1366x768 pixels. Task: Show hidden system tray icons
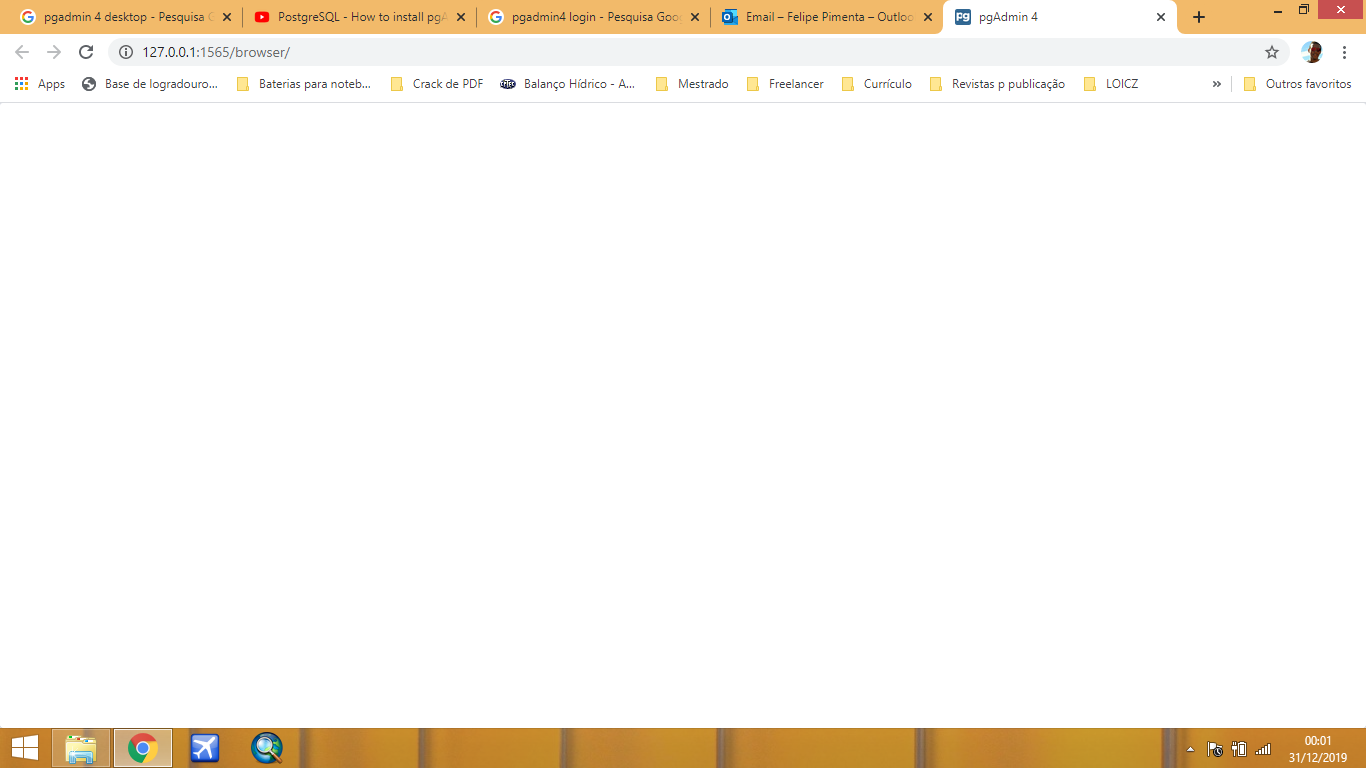tap(1190, 749)
